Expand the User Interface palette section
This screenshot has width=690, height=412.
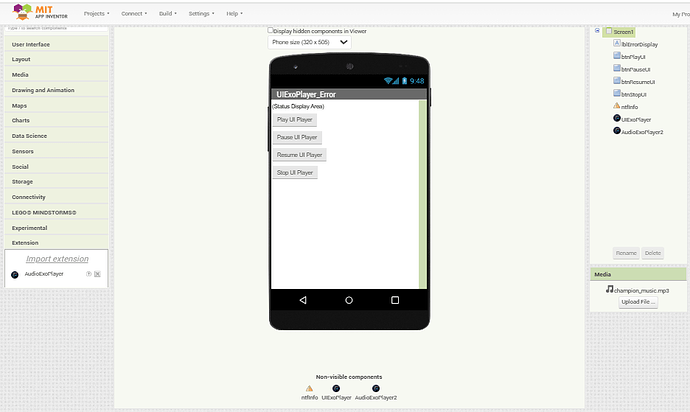click(56, 44)
